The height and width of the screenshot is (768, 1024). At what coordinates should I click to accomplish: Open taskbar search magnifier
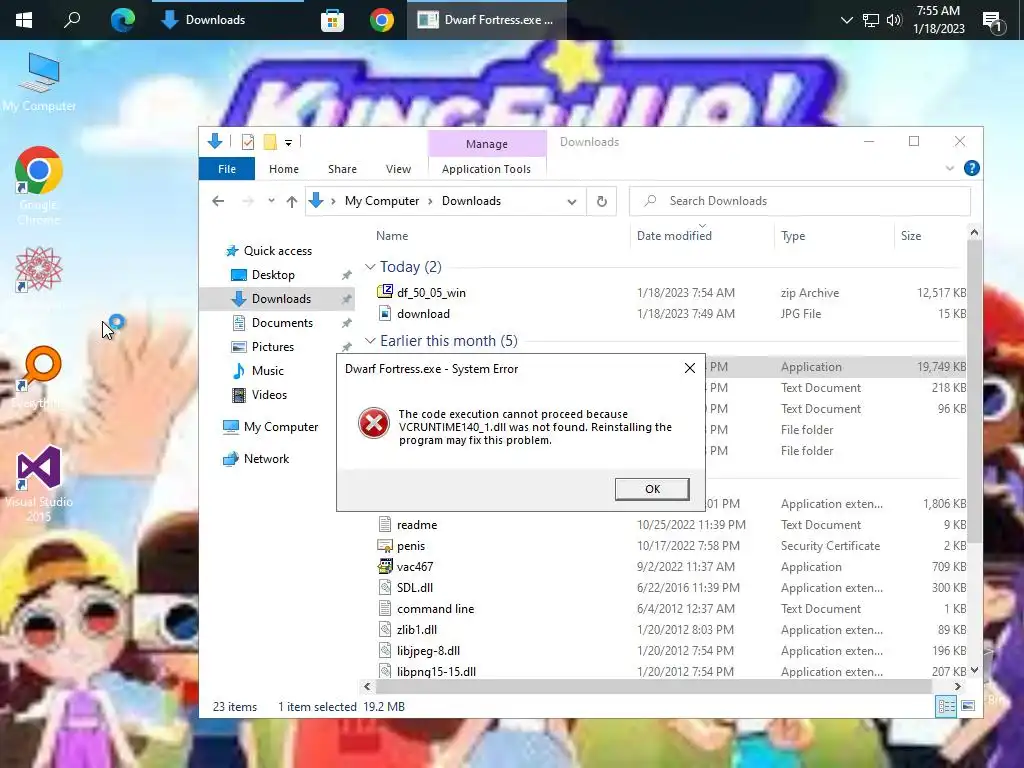click(72, 20)
